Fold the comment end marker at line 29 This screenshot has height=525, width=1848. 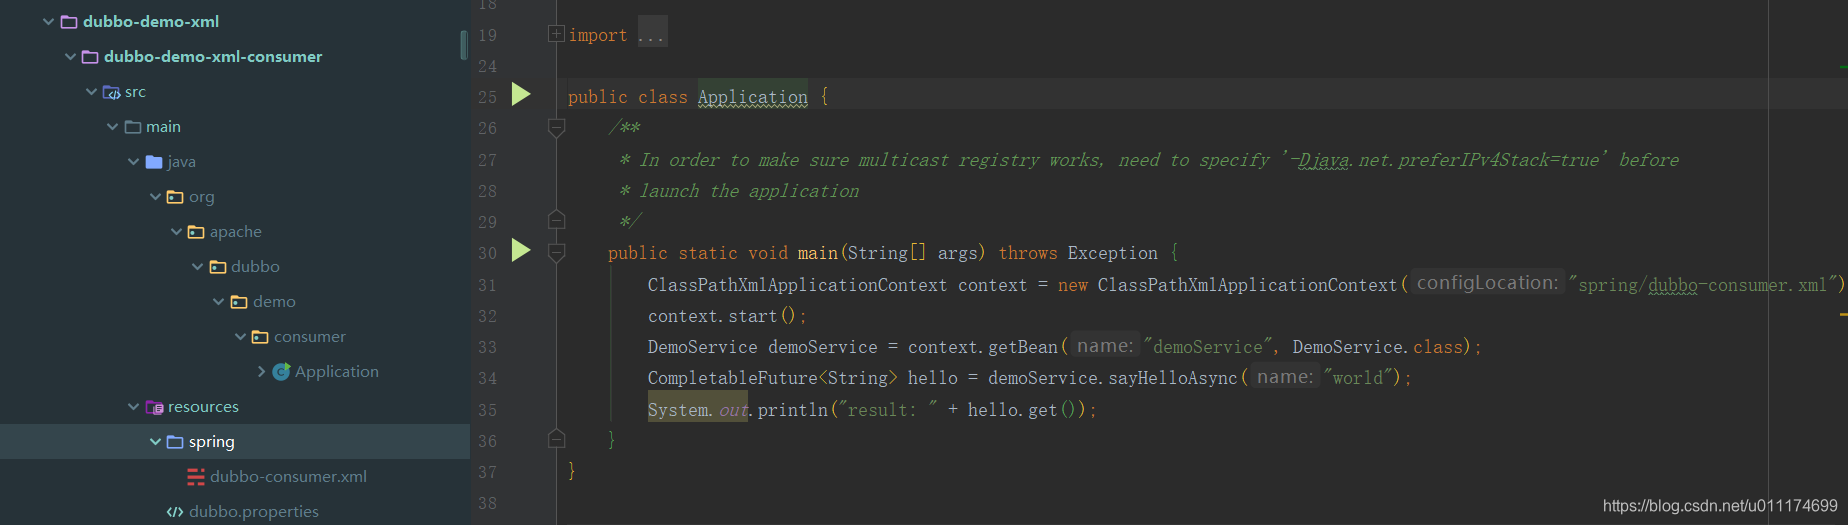(557, 220)
